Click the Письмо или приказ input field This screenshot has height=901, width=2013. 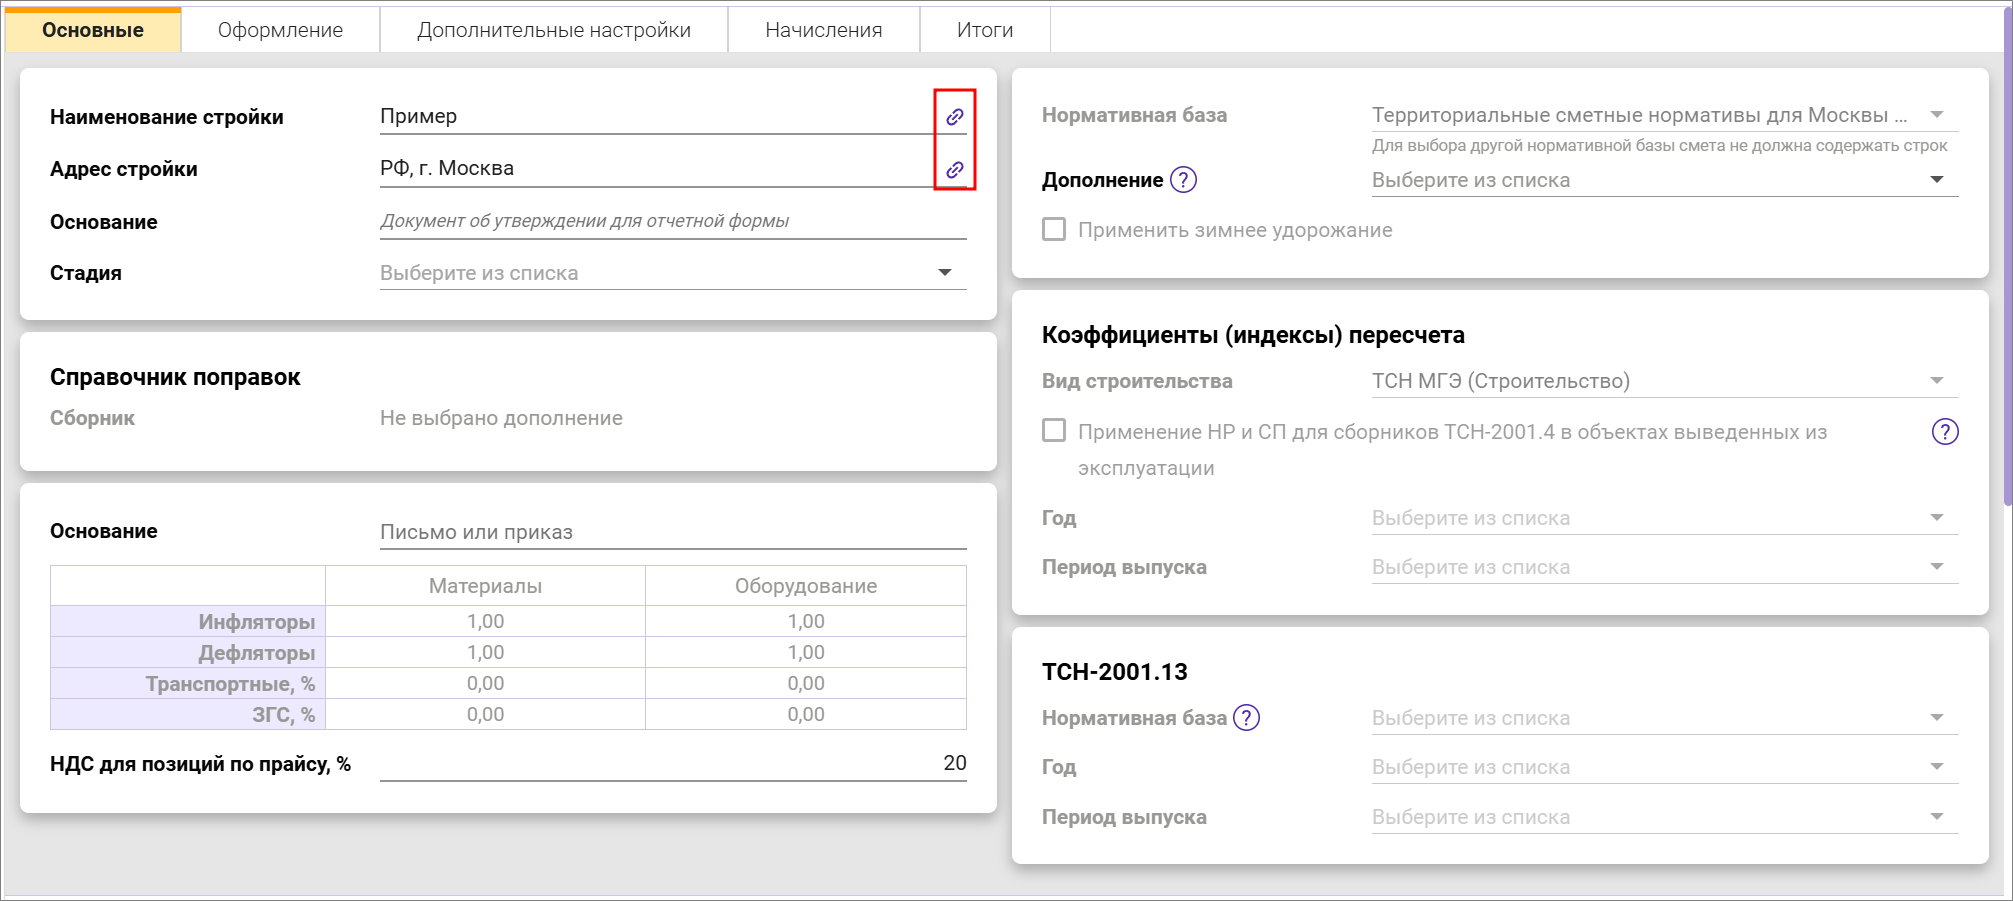pyautogui.click(x=672, y=532)
